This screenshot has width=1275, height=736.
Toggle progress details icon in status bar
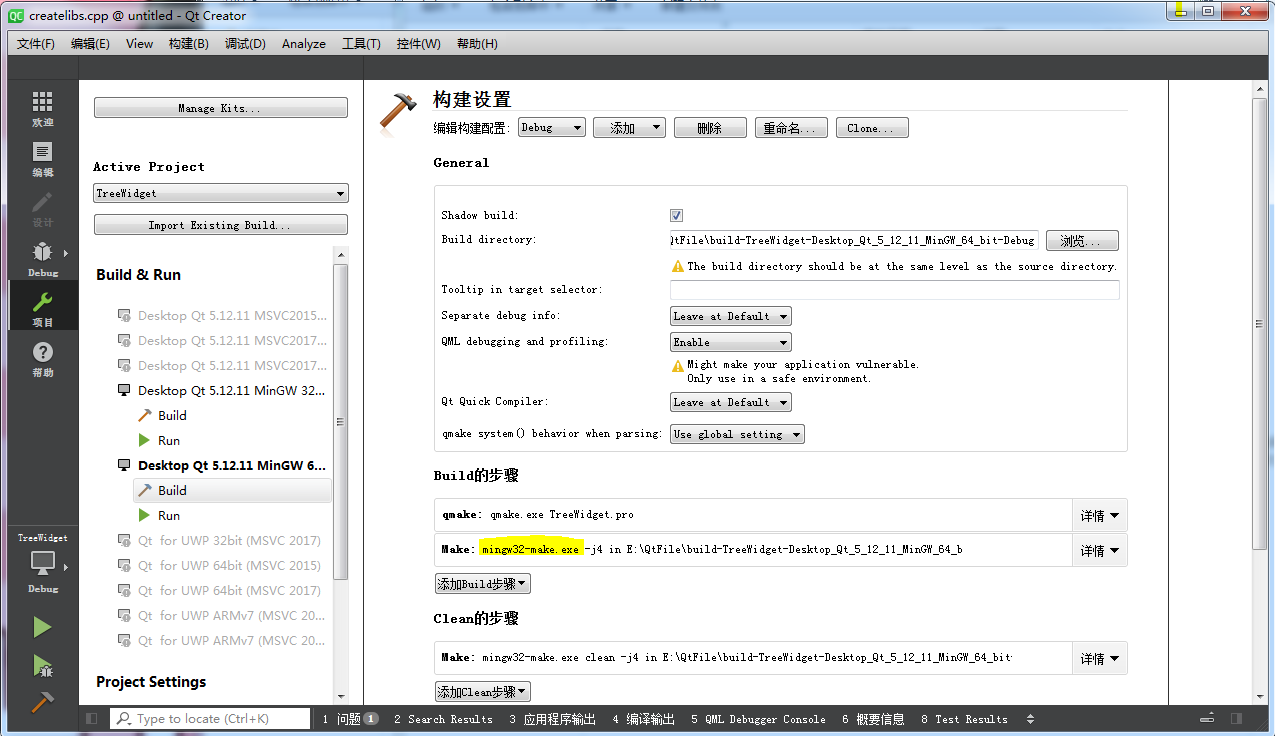[x=1208, y=719]
